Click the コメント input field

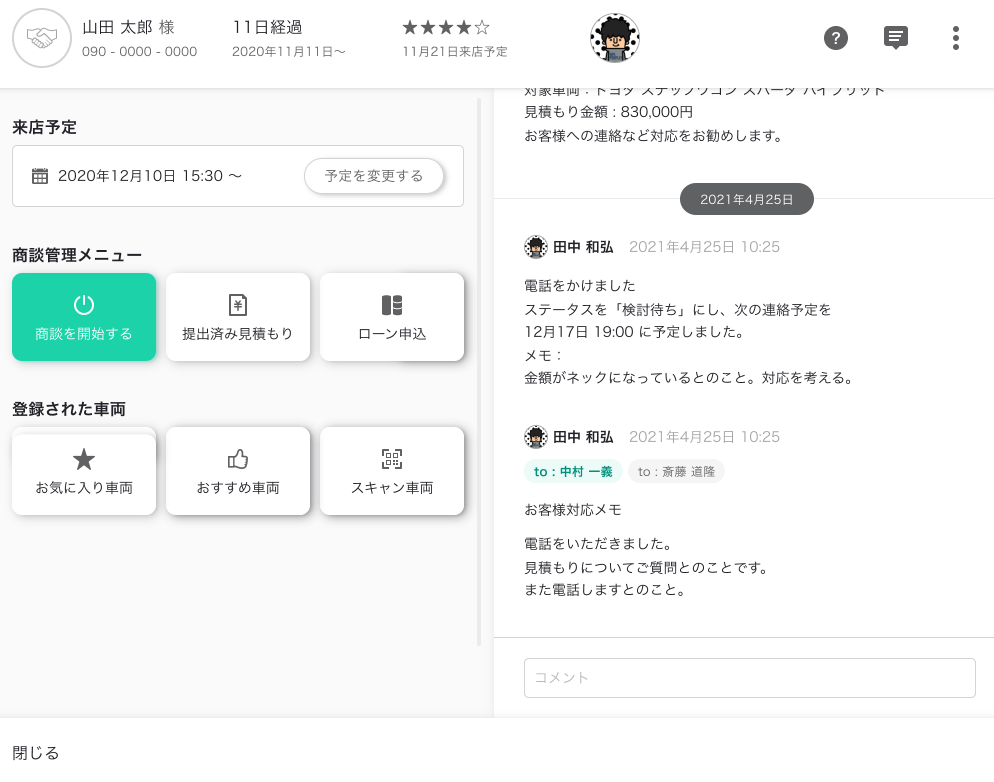(750, 677)
